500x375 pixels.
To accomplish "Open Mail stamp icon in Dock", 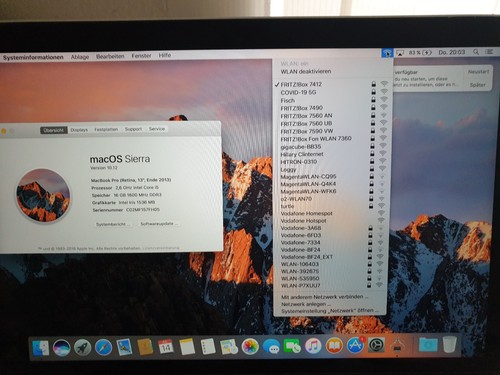I will pos(124,347).
